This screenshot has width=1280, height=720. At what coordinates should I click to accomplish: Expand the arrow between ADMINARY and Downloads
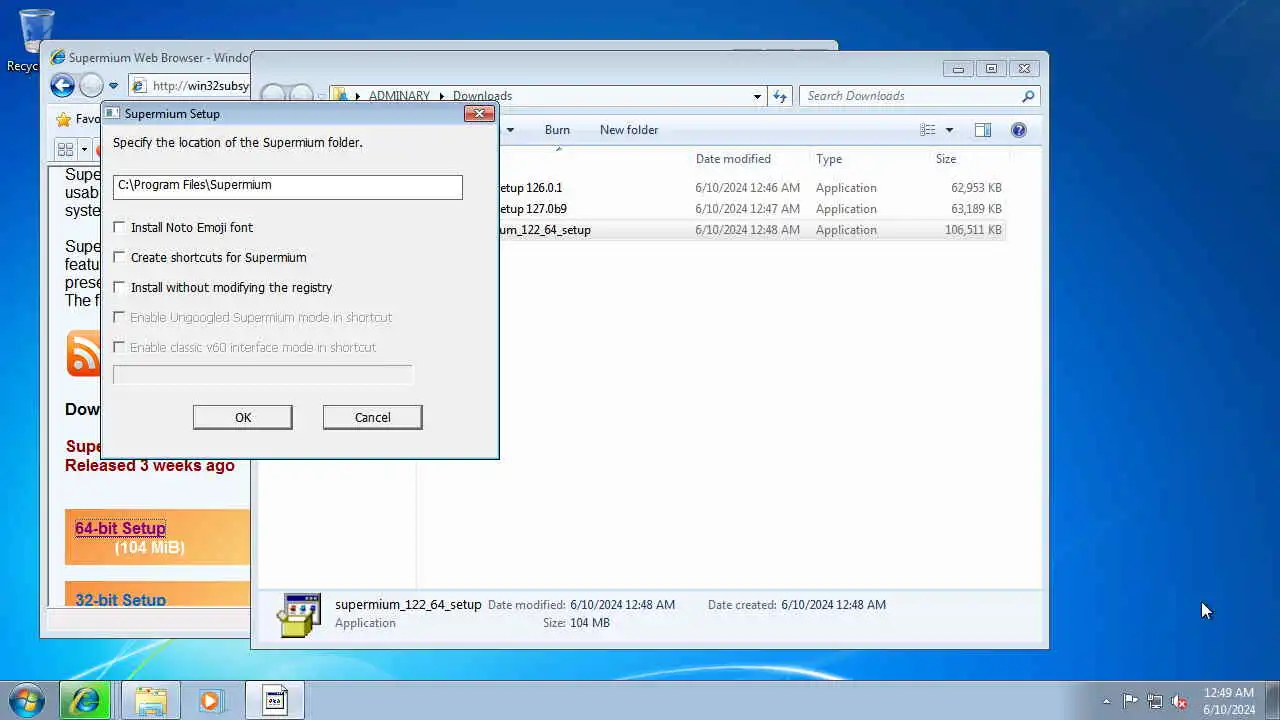(x=441, y=96)
